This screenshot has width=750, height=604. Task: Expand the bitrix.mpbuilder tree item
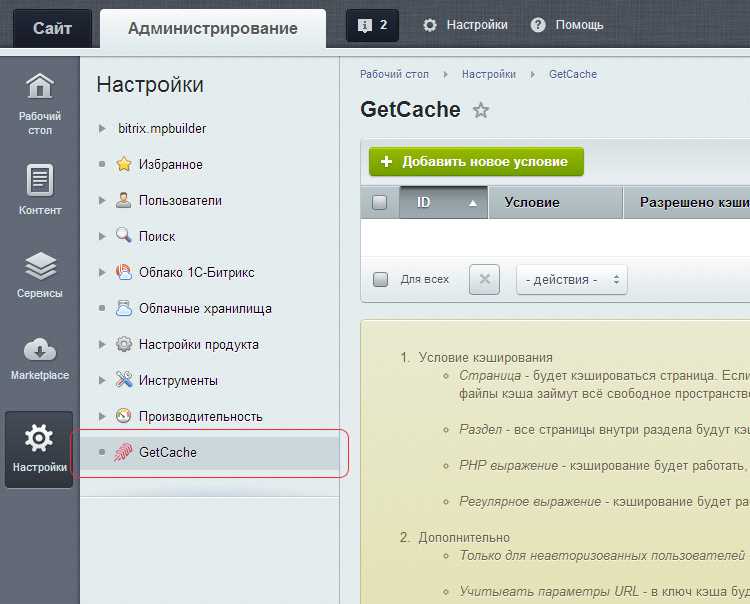[102, 129]
